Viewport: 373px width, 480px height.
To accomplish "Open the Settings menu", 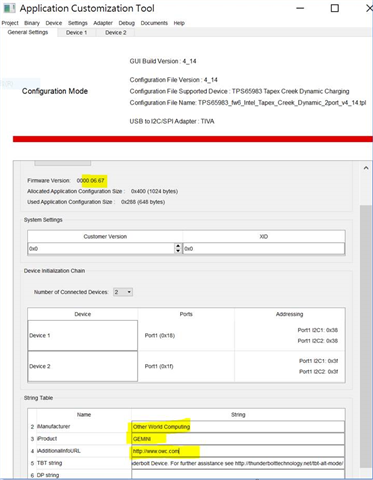I will (78, 23).
